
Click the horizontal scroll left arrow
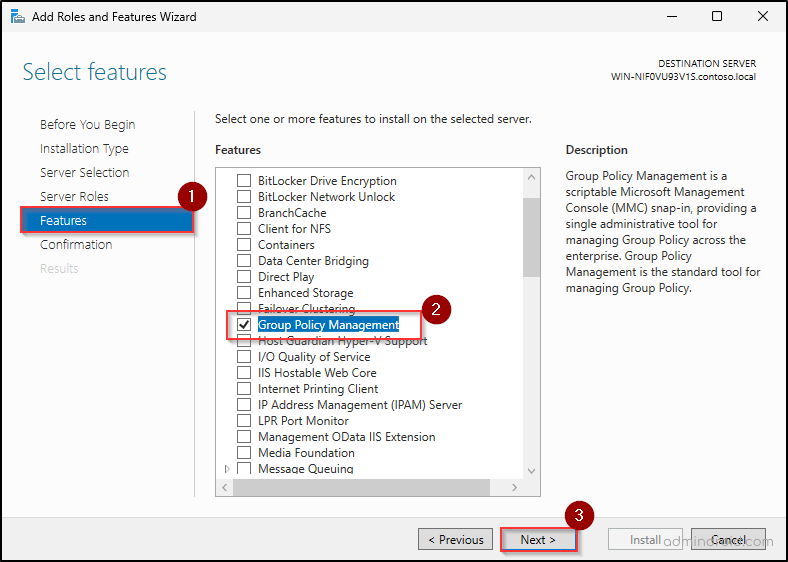pos(225,487)
